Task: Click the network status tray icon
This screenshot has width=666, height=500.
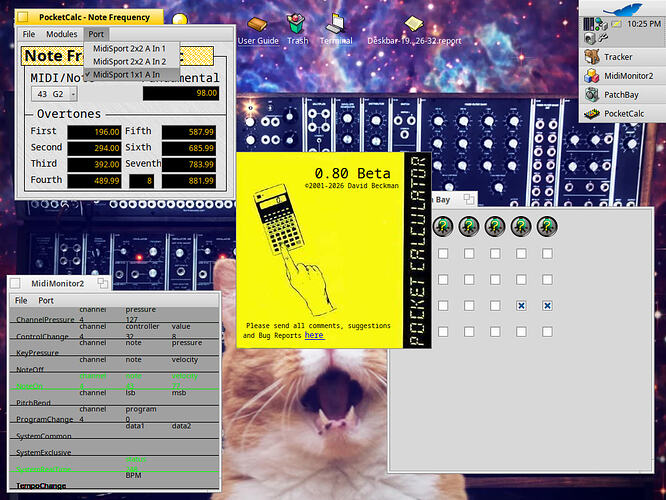Action: 601,24
